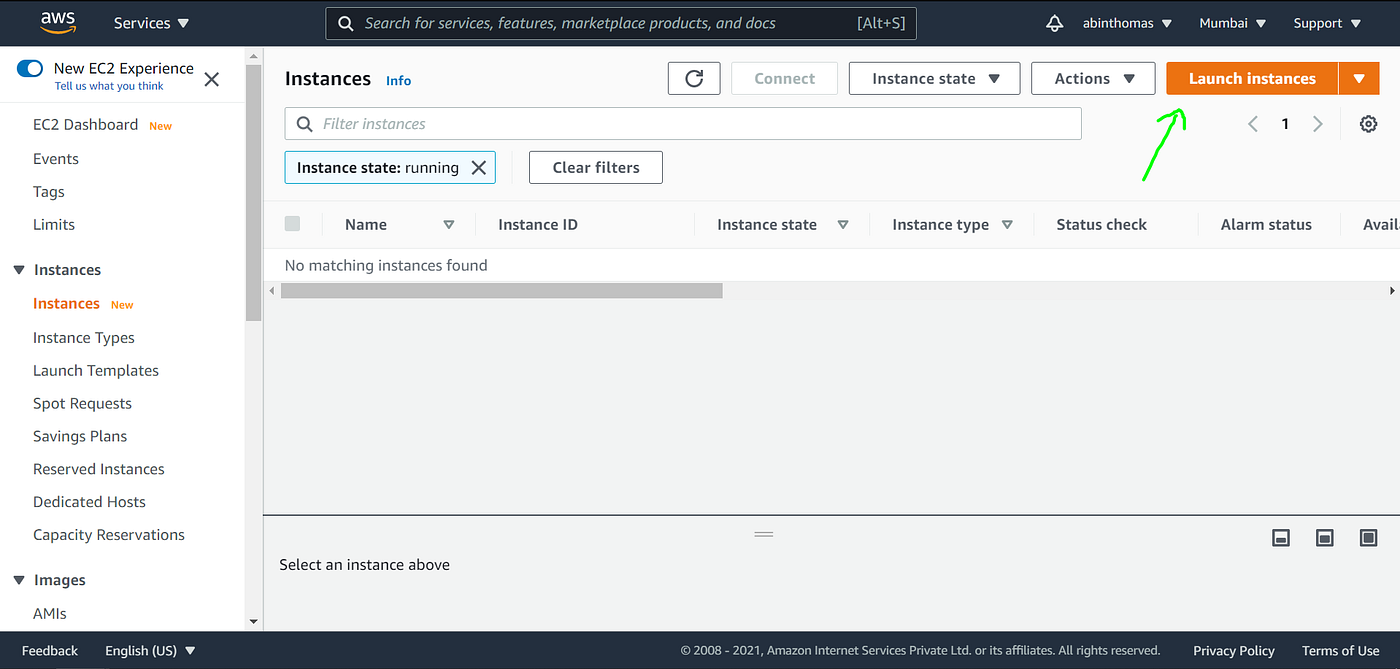Open the Actions dropdown
The image size is (1400, 669).
click(x=1092, y=78)
